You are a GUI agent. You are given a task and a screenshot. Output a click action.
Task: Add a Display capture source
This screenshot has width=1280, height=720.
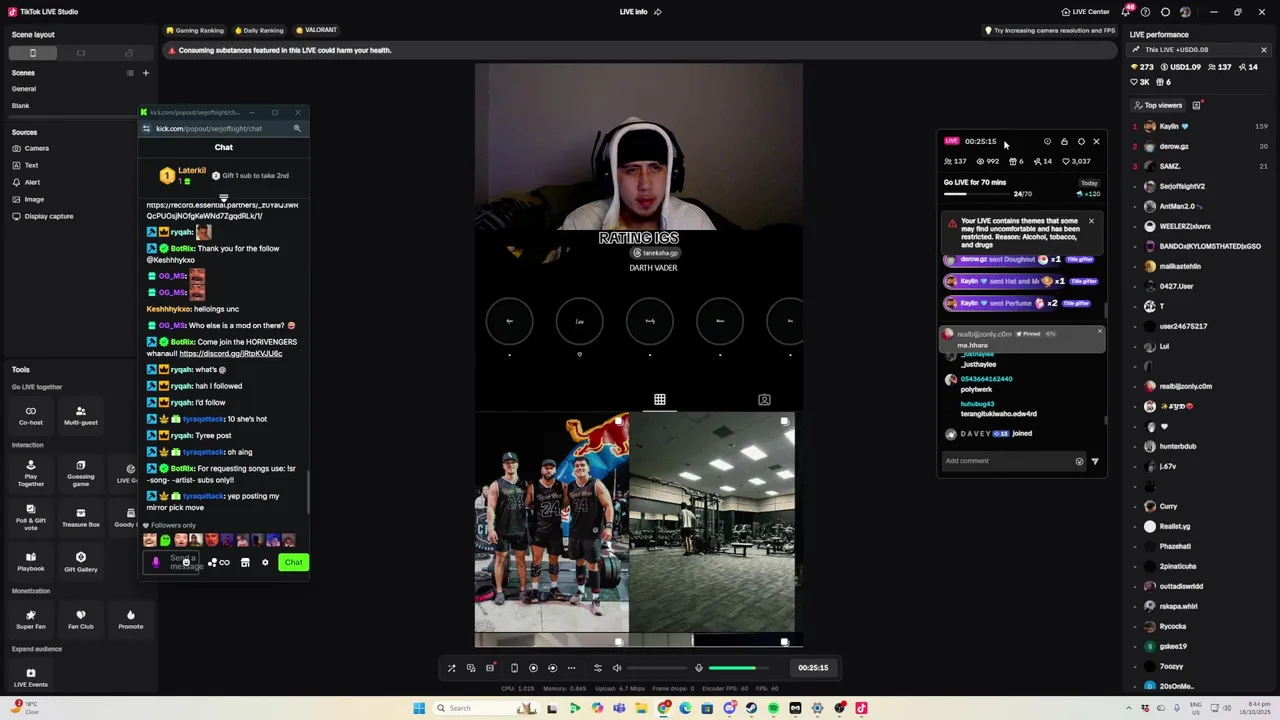pos(43,216)
